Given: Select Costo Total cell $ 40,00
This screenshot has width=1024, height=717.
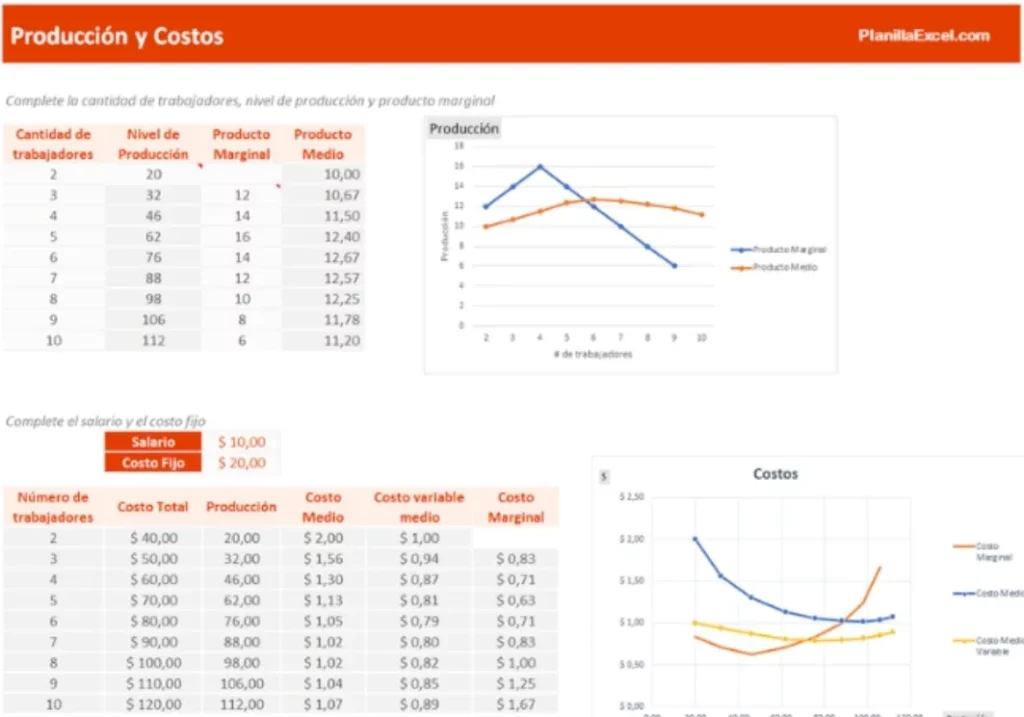Looking at the screenshot, I should [153, 538].
